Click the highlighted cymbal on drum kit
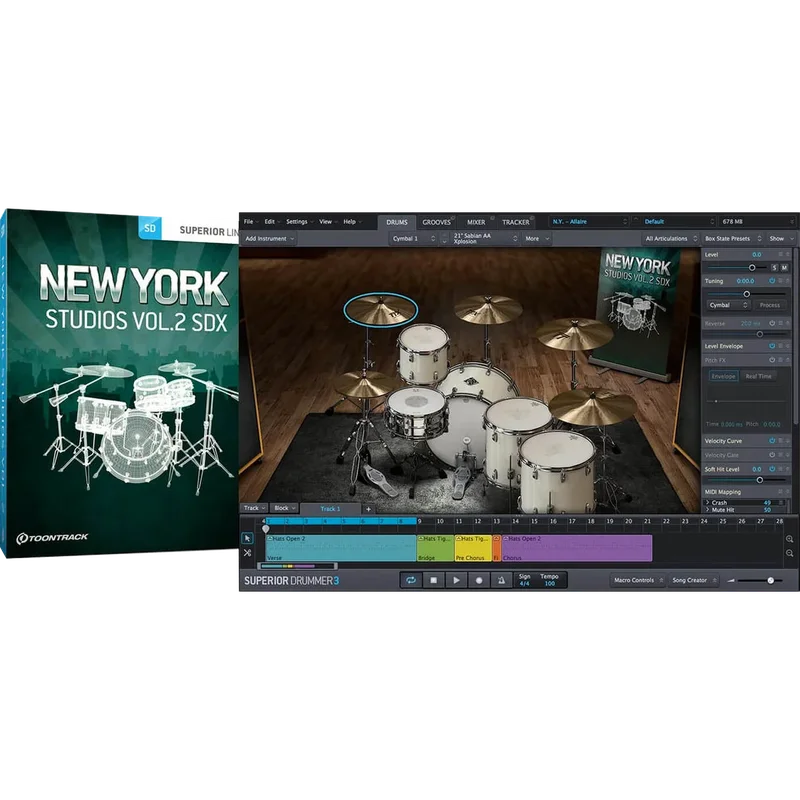The image size is (800, 800). (x=381, y=309)
